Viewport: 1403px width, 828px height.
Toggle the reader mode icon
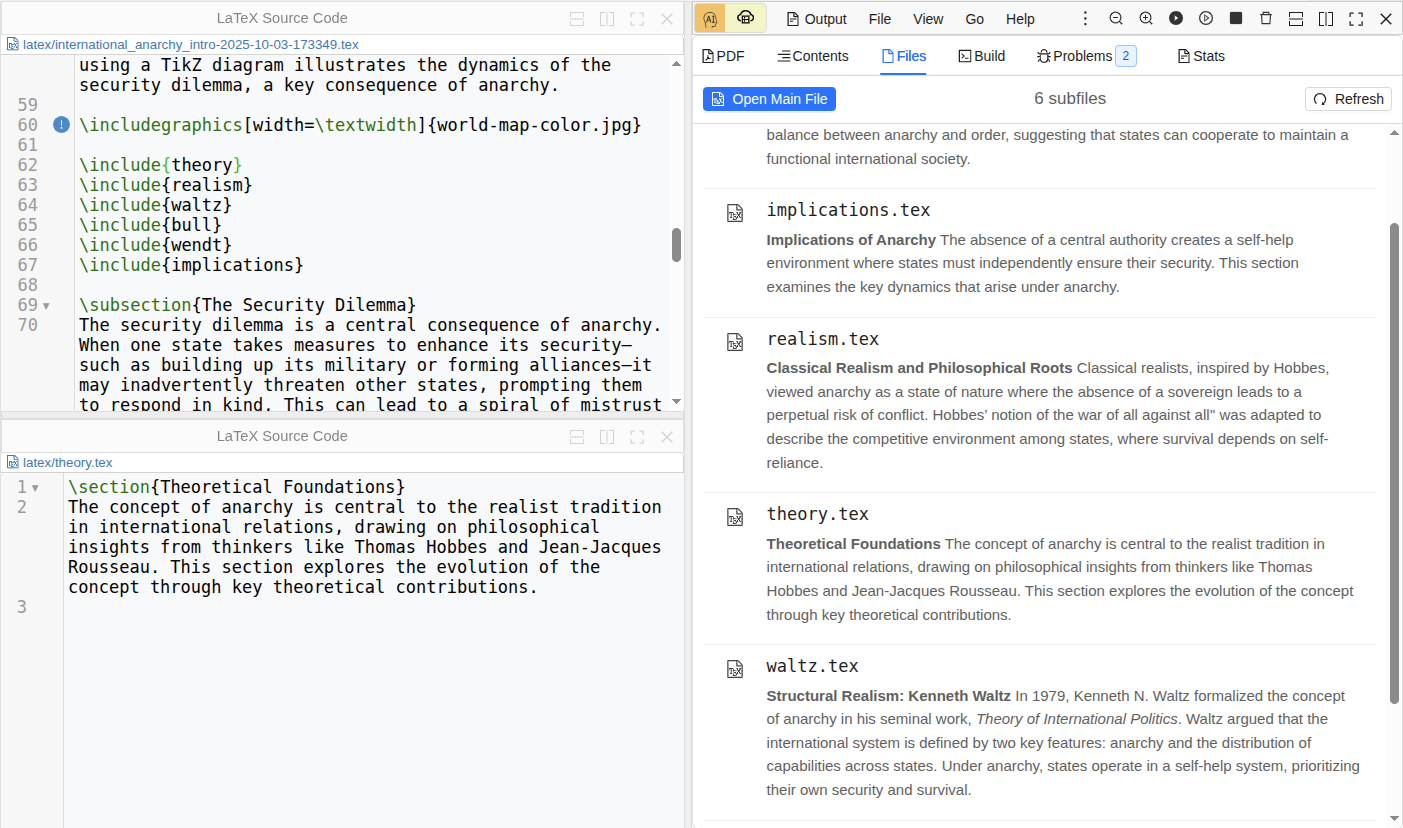(744, 18)
